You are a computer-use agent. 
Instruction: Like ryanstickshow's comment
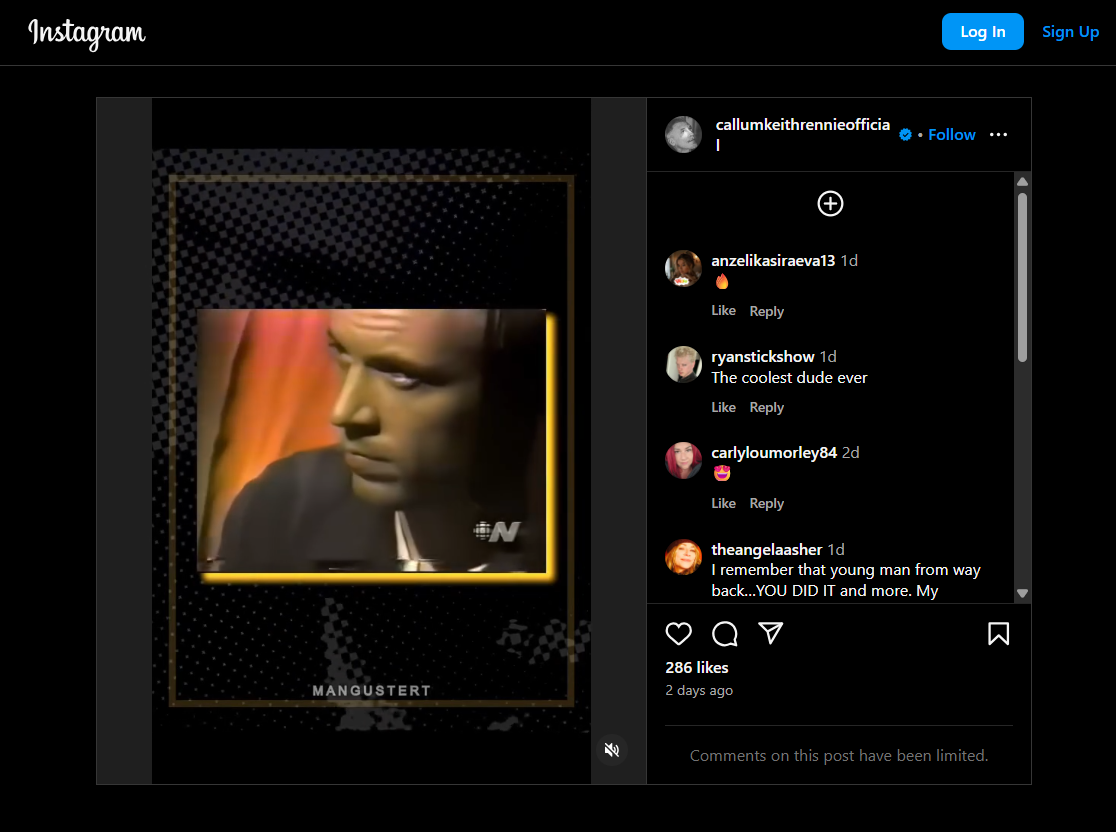click(723, 407)
